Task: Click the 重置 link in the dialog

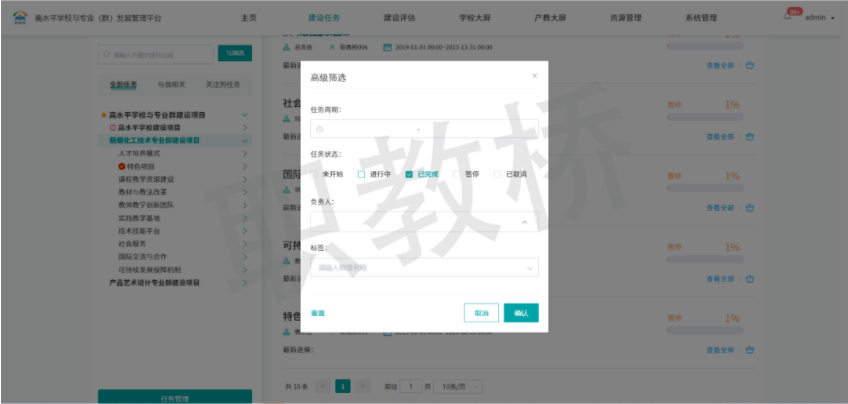Action: [x=318, y=313]
